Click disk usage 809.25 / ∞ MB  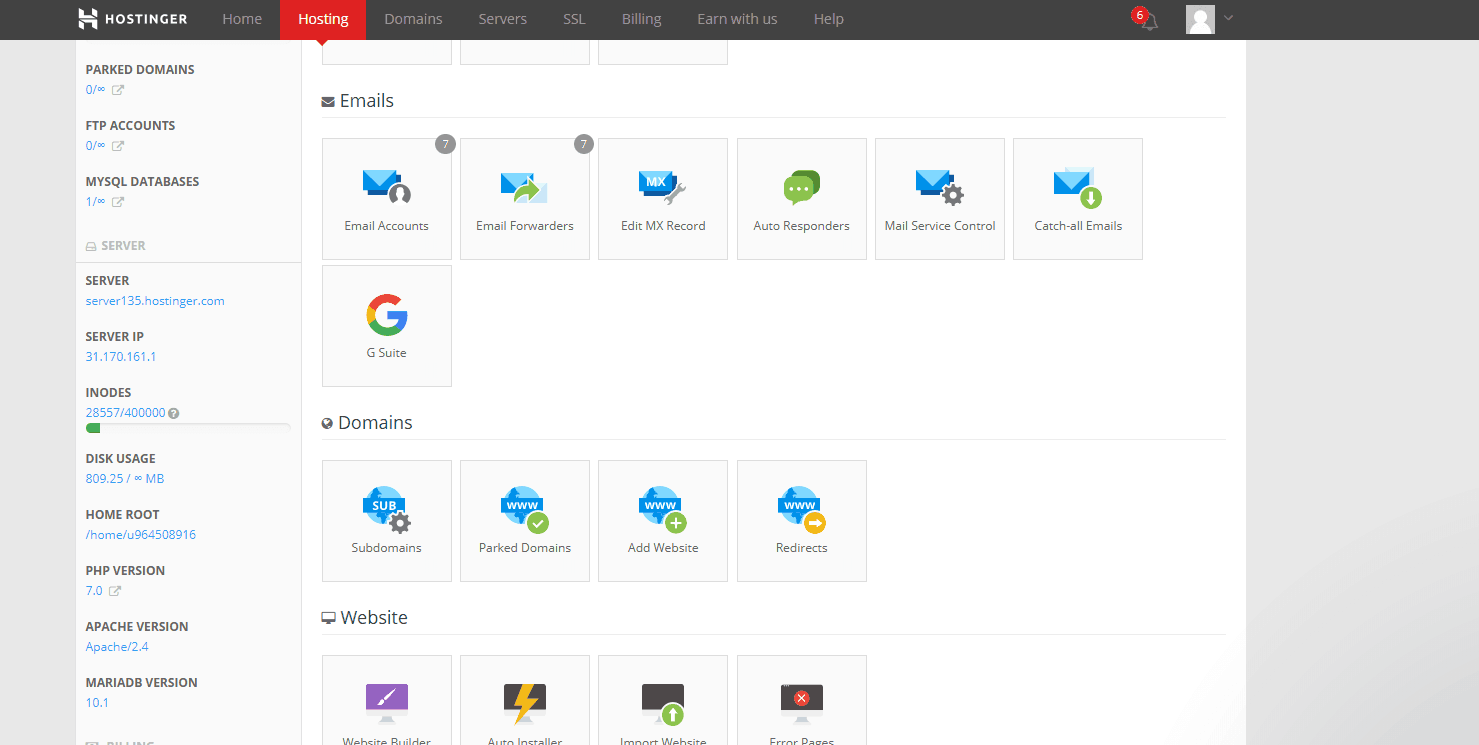point(125,479)
